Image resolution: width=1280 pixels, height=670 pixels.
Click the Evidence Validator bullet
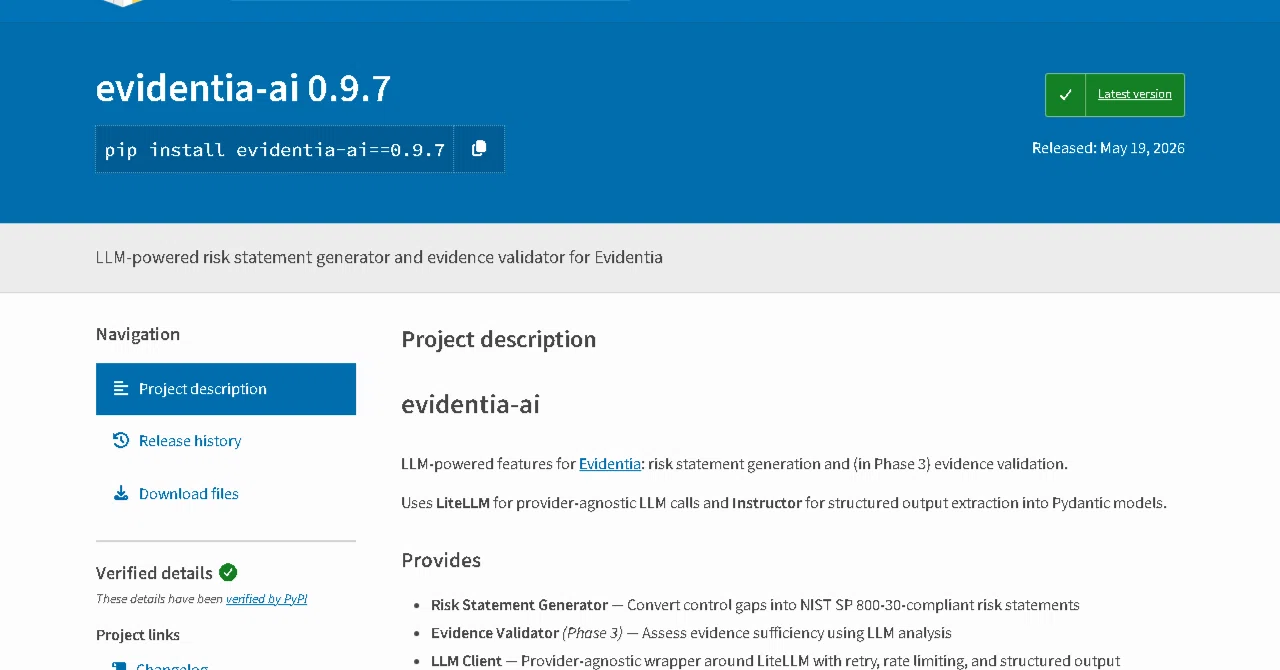pos(691,633)
